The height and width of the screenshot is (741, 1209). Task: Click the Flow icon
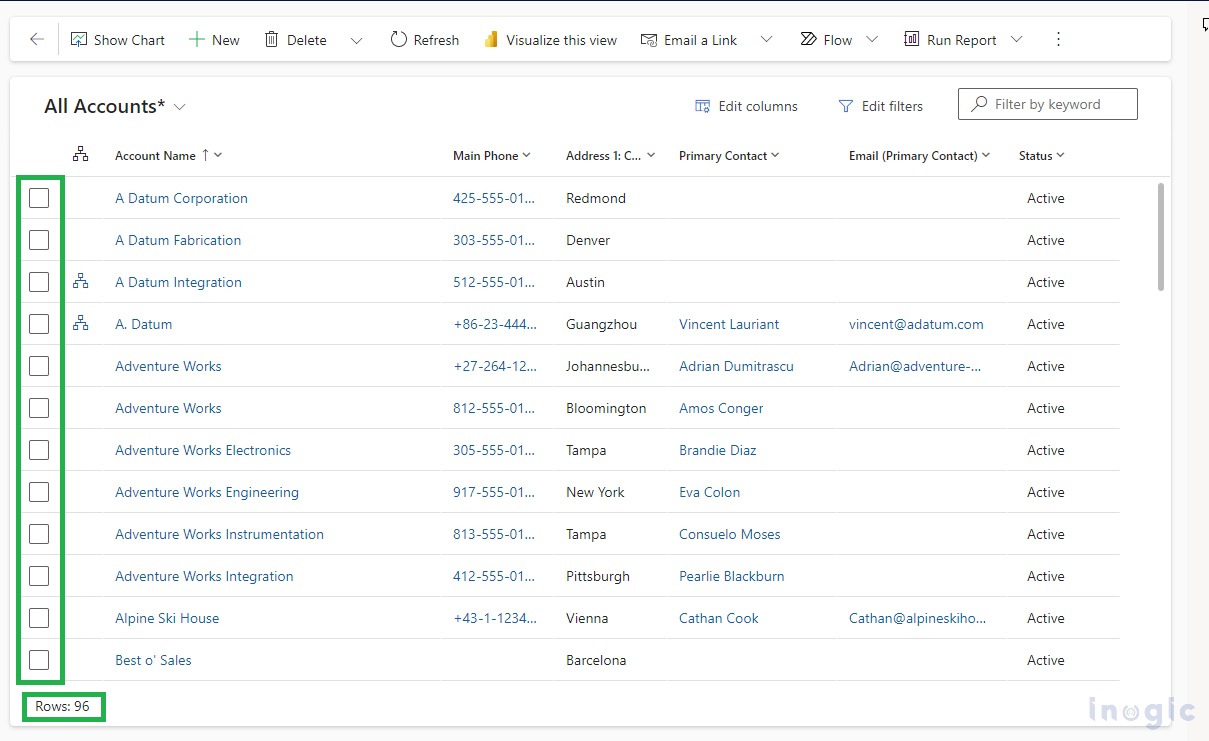(x=808, y=40)
